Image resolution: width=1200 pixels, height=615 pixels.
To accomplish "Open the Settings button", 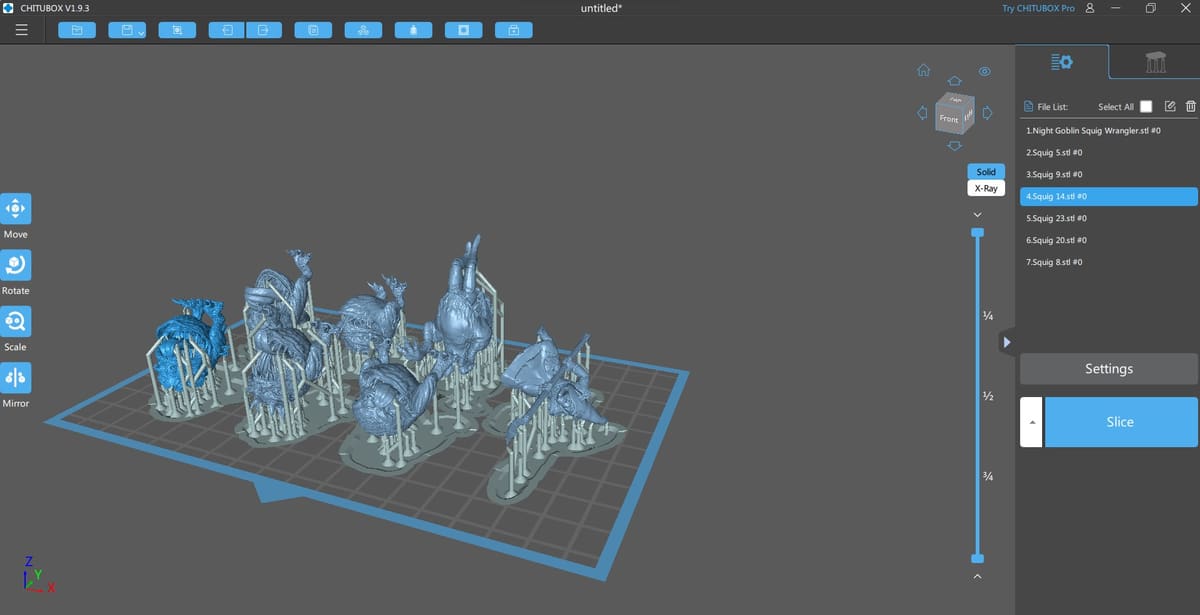I will (x=1109, y=369).
